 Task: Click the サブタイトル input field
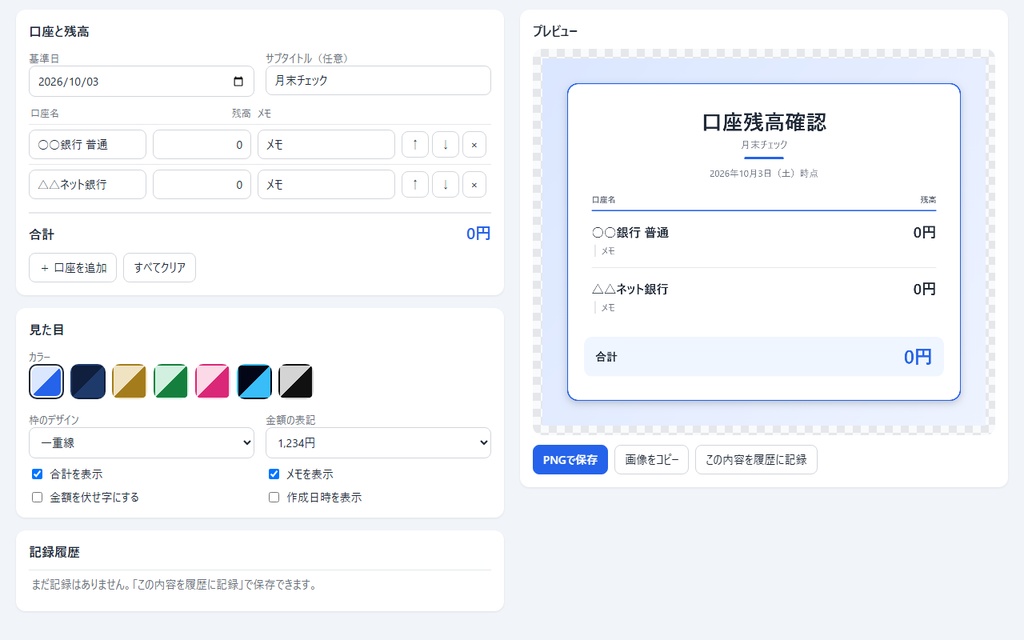click(x=378, y=80)
